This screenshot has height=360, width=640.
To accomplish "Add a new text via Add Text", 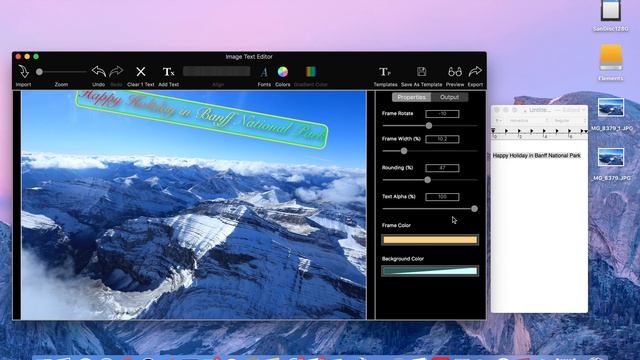I will [169, 72].
